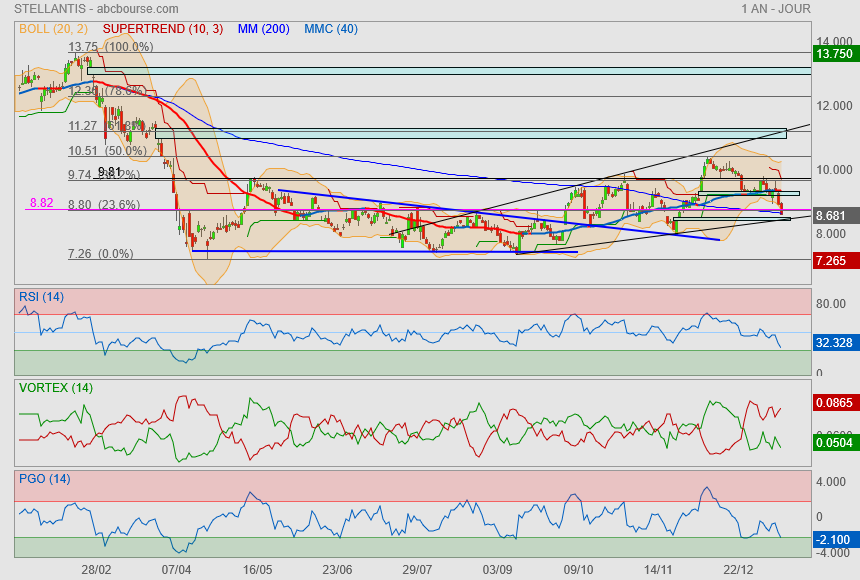Screen dimensions: 860x580
Task: Click the 09/10 date on the time axis
Action: pos(579,569)
